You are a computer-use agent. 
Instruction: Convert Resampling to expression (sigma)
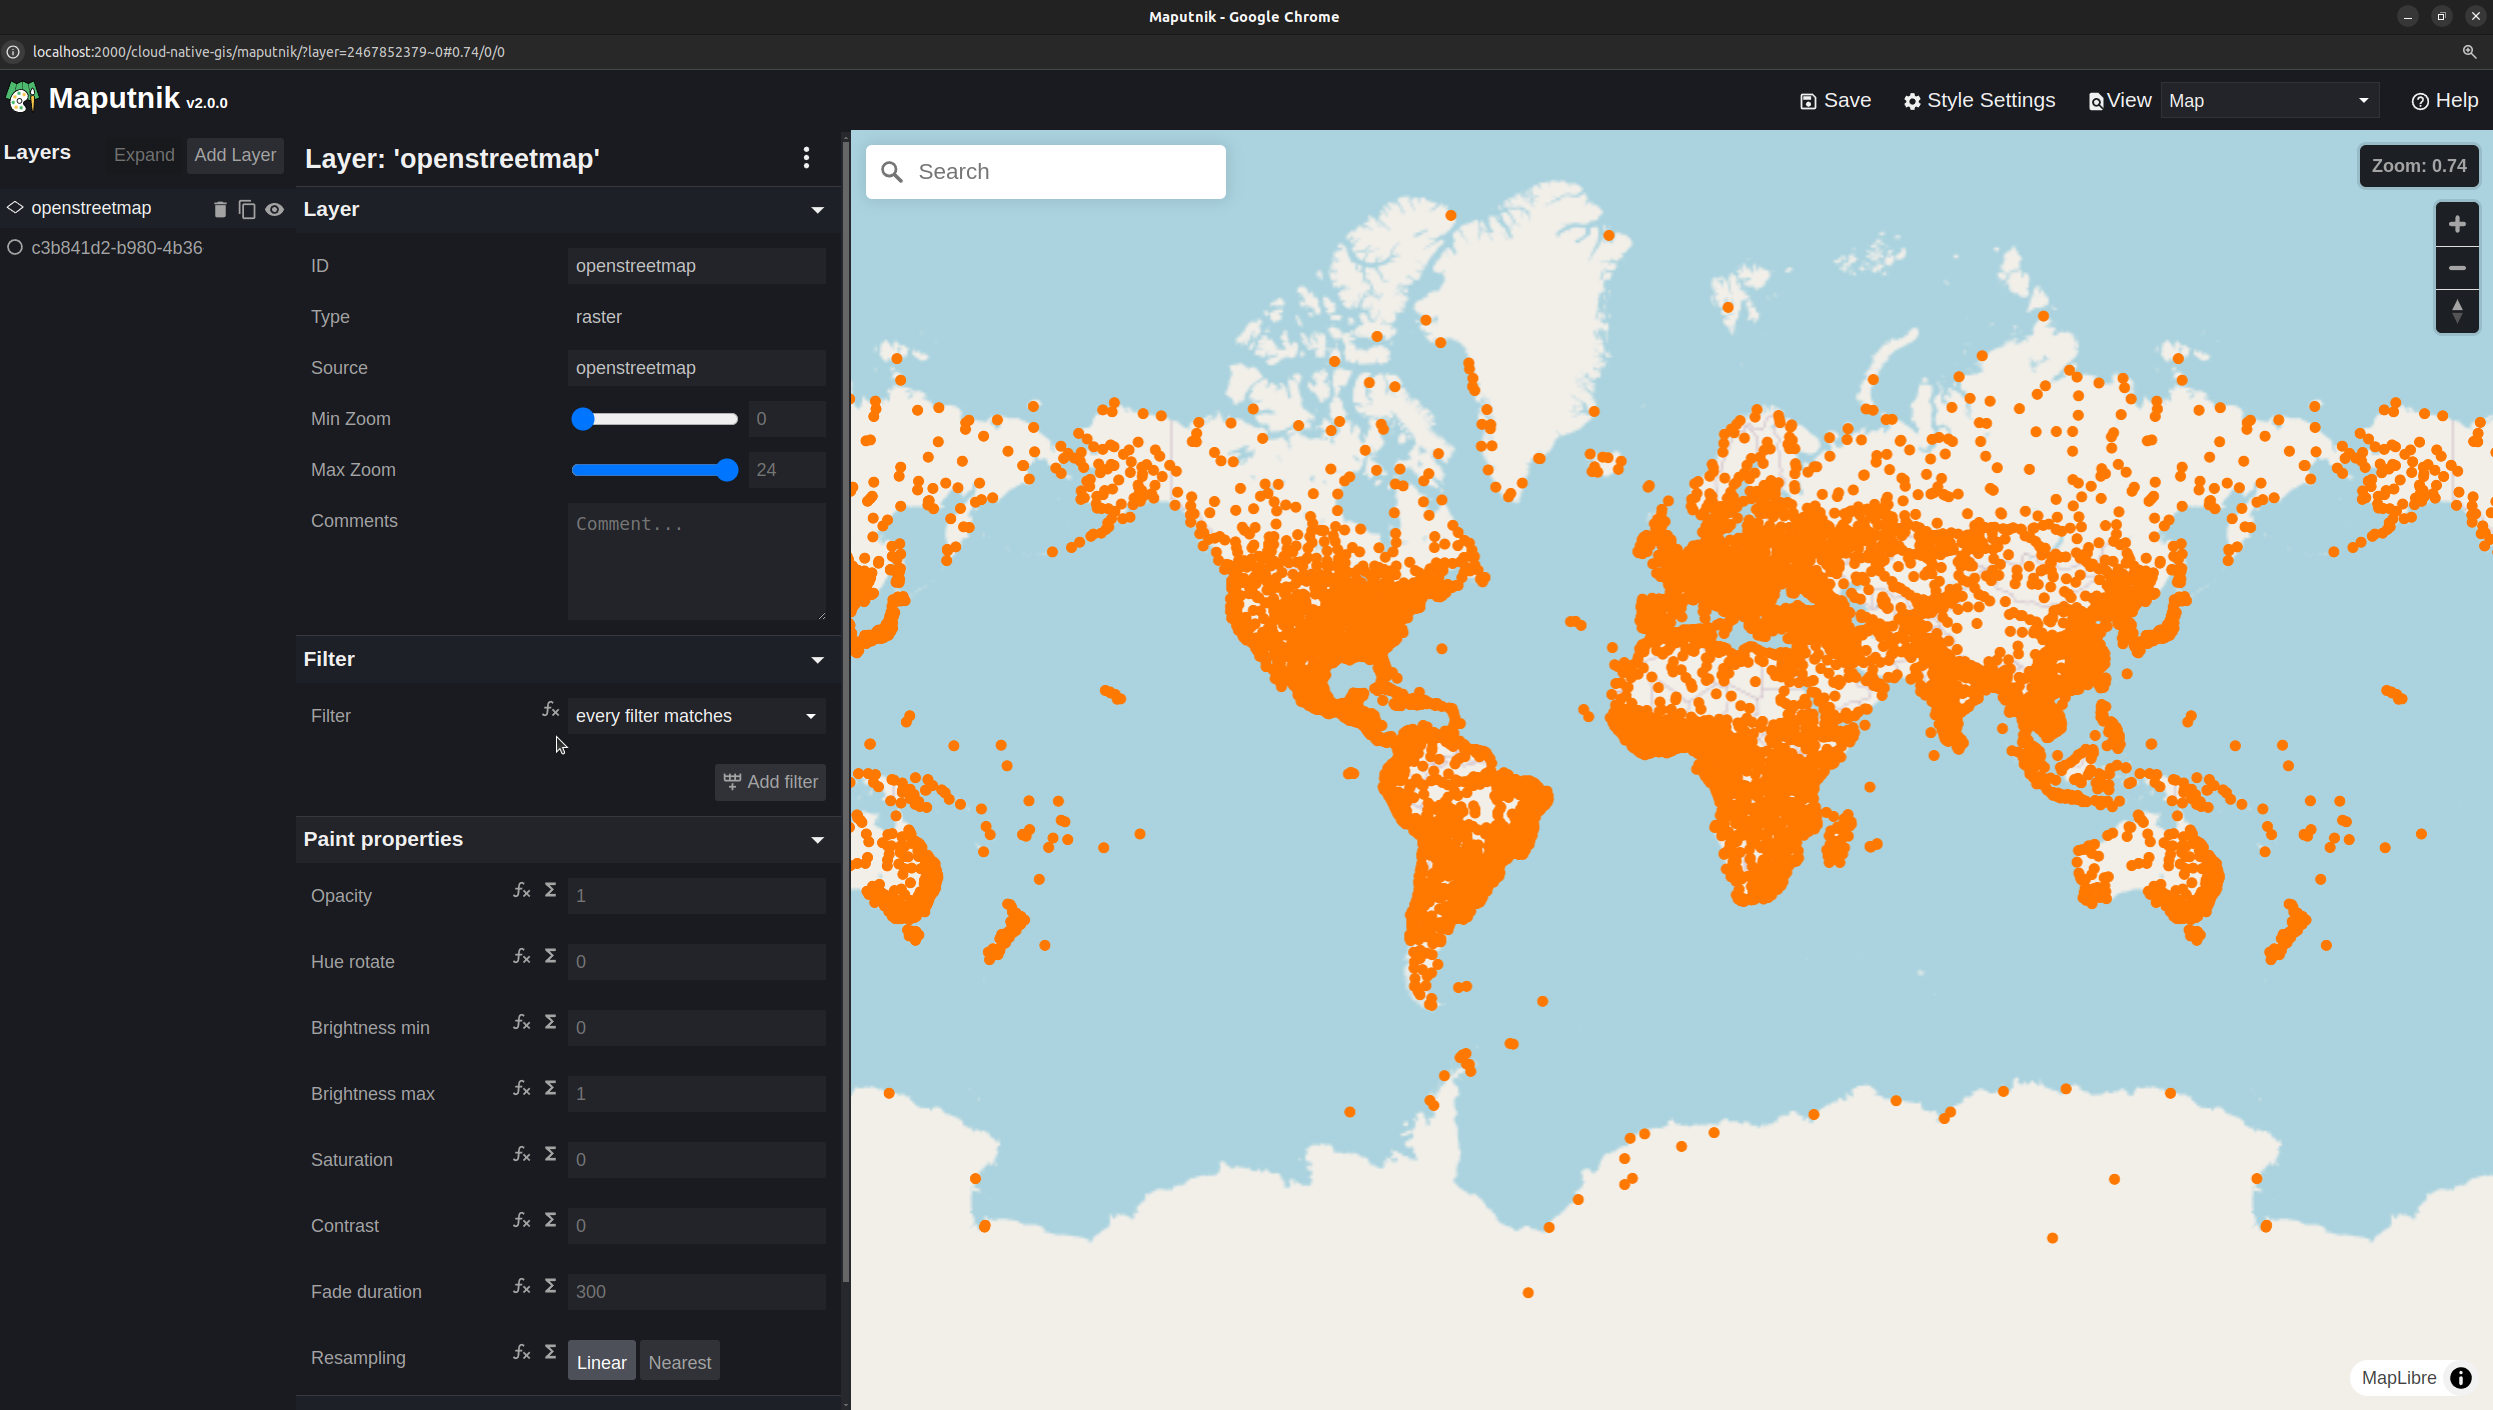pyautogui.click(x=550, y=1352)
